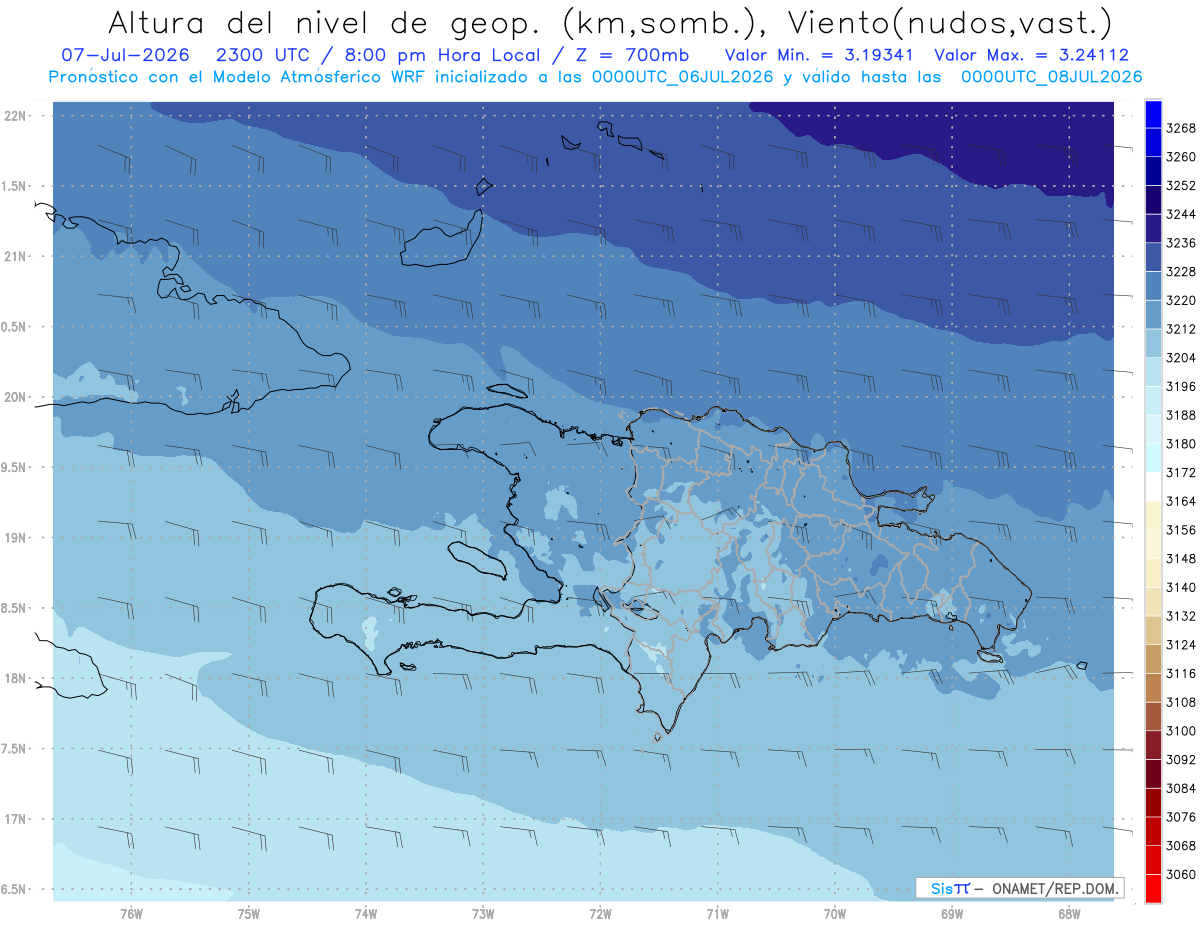Viewport: 1200px width, 927px height.
Task: Select the date text '07-Jul-2026'
Action: (x=125, y=55)
